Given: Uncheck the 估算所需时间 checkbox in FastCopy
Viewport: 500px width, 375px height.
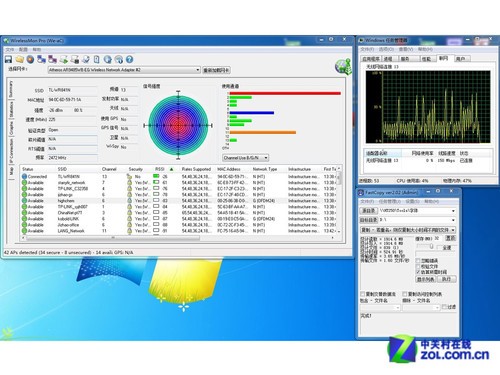Looking at the screenshot, I should pyautogui.click(x=418, y=272).
